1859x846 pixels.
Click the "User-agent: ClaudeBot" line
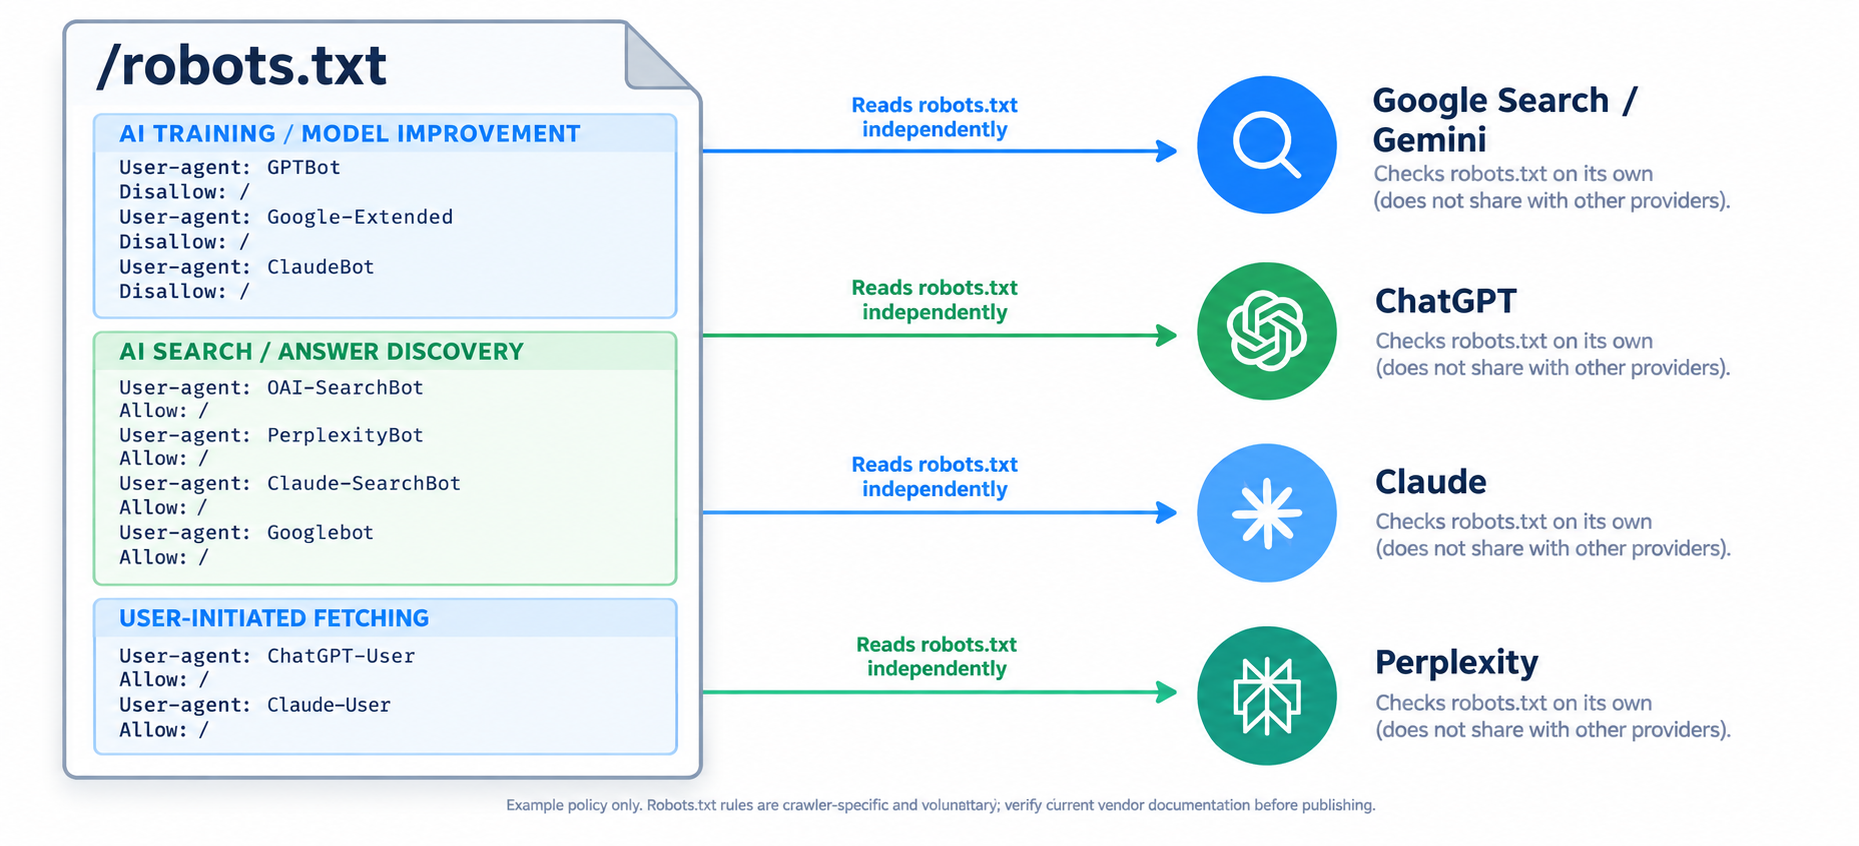click(x=247, y=267)
